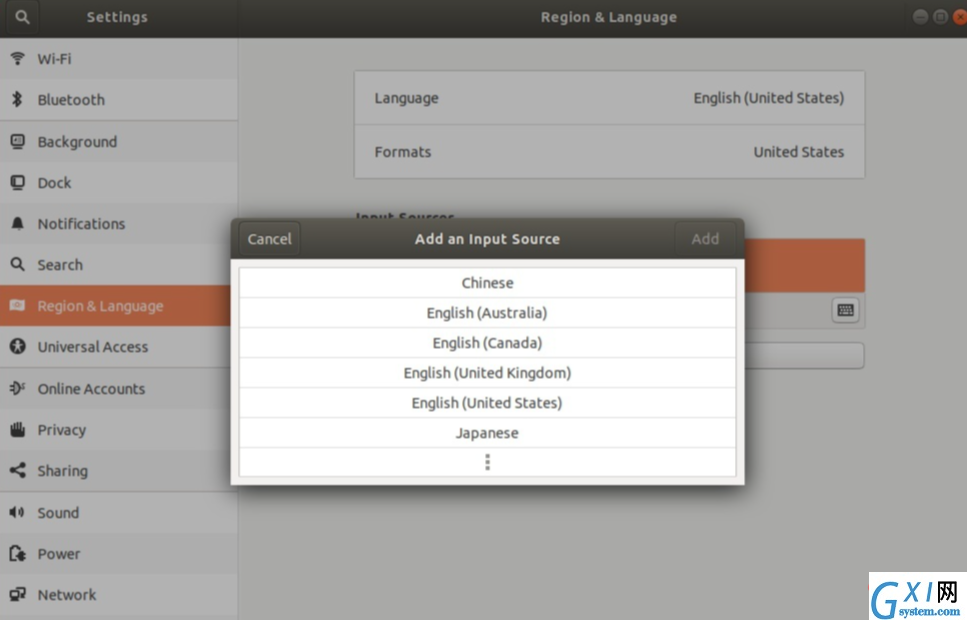This screenshot has height=620, width=967.
Task: Click the Region & Language flag icon
Action: coord(17,305)
